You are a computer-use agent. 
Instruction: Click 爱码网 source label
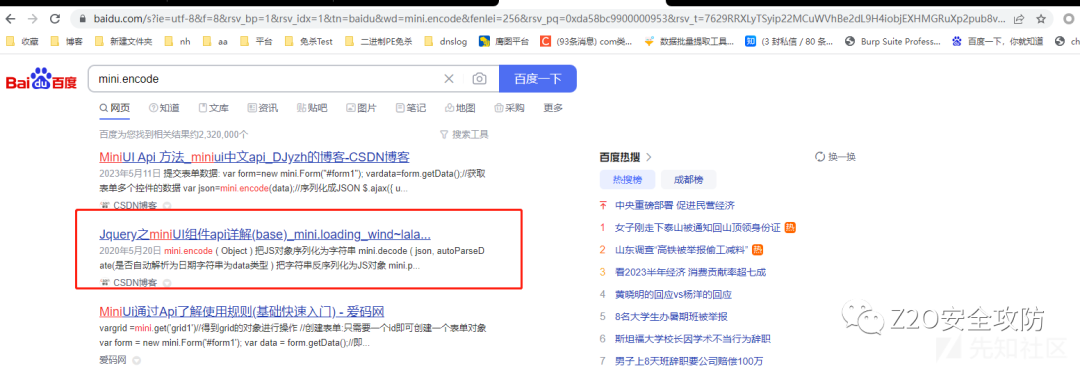[114, 360]
